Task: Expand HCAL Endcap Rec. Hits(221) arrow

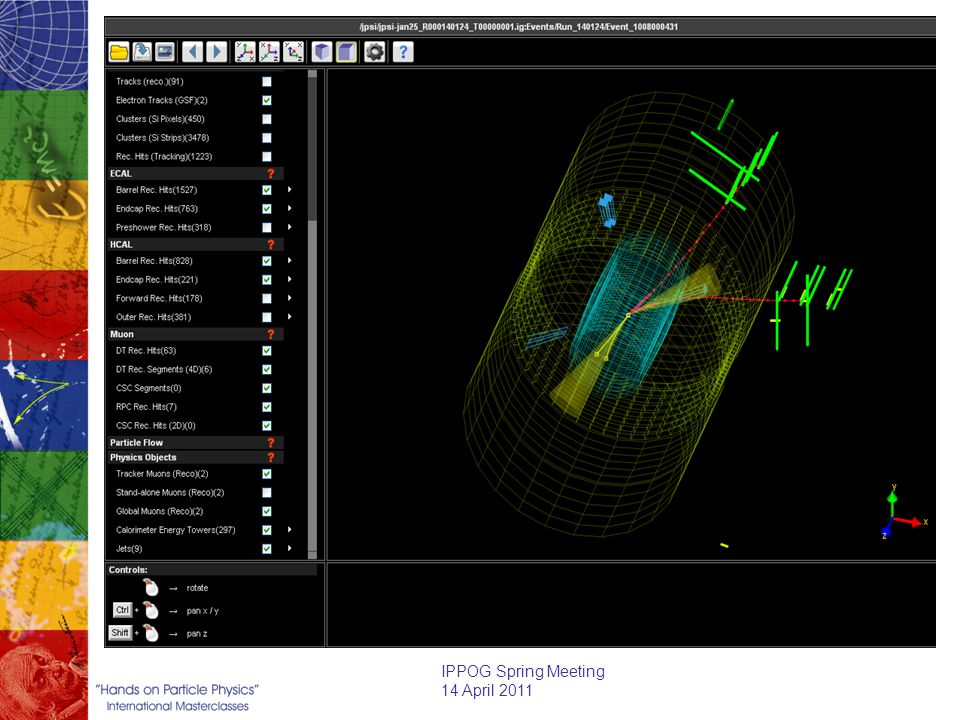Action: (x=290, y=279)
